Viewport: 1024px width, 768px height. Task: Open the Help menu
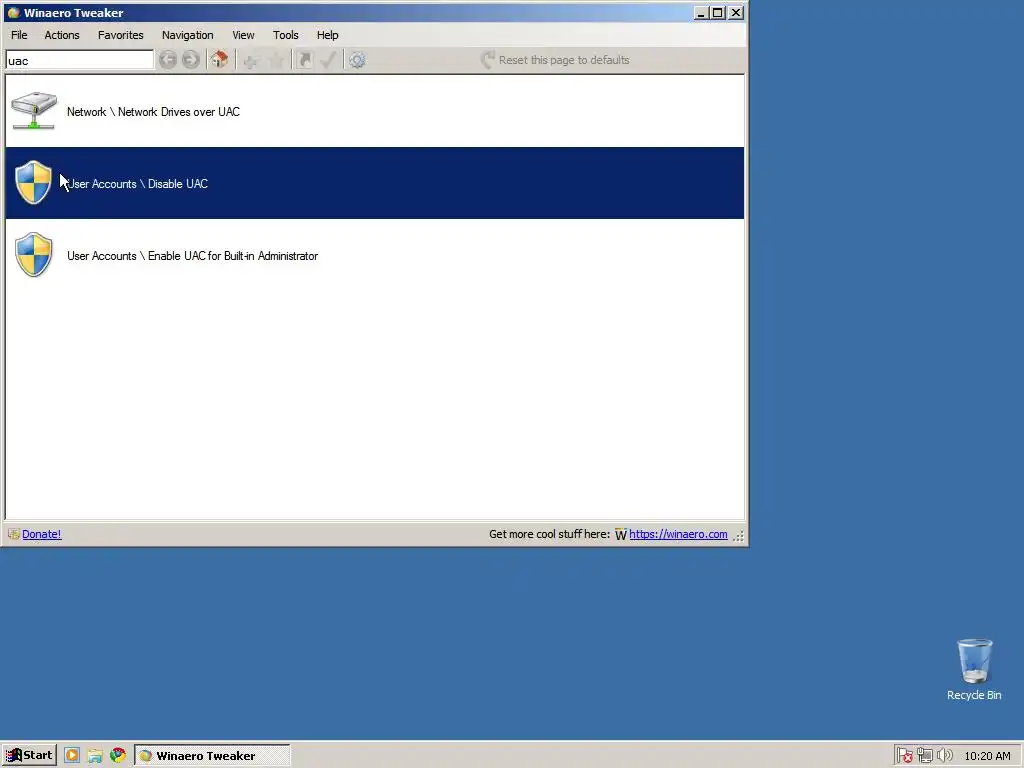(327, 35)
